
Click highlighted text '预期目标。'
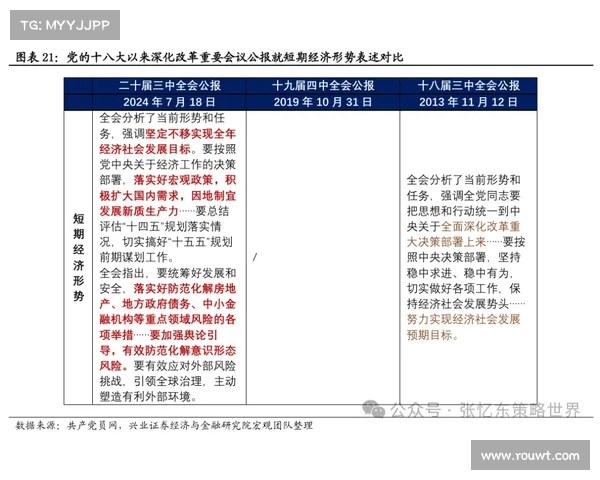432,335
